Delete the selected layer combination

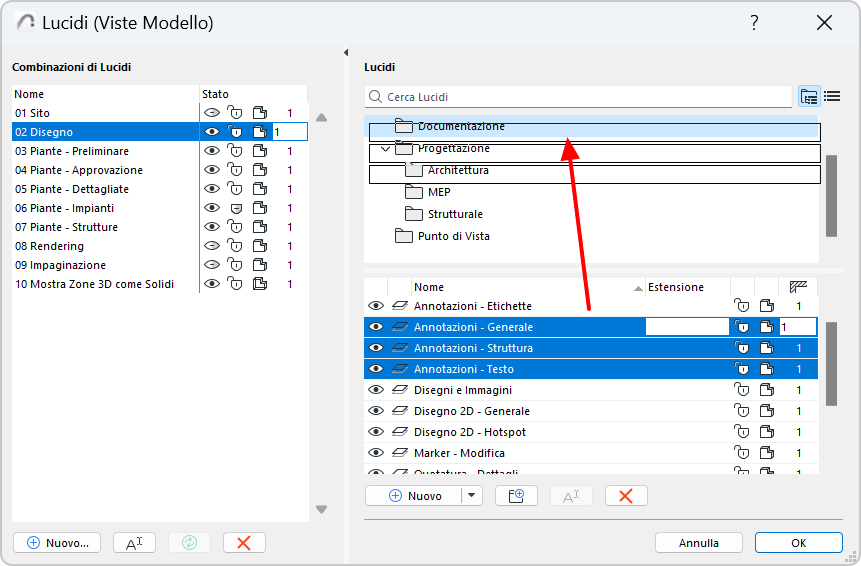[243, 542]
